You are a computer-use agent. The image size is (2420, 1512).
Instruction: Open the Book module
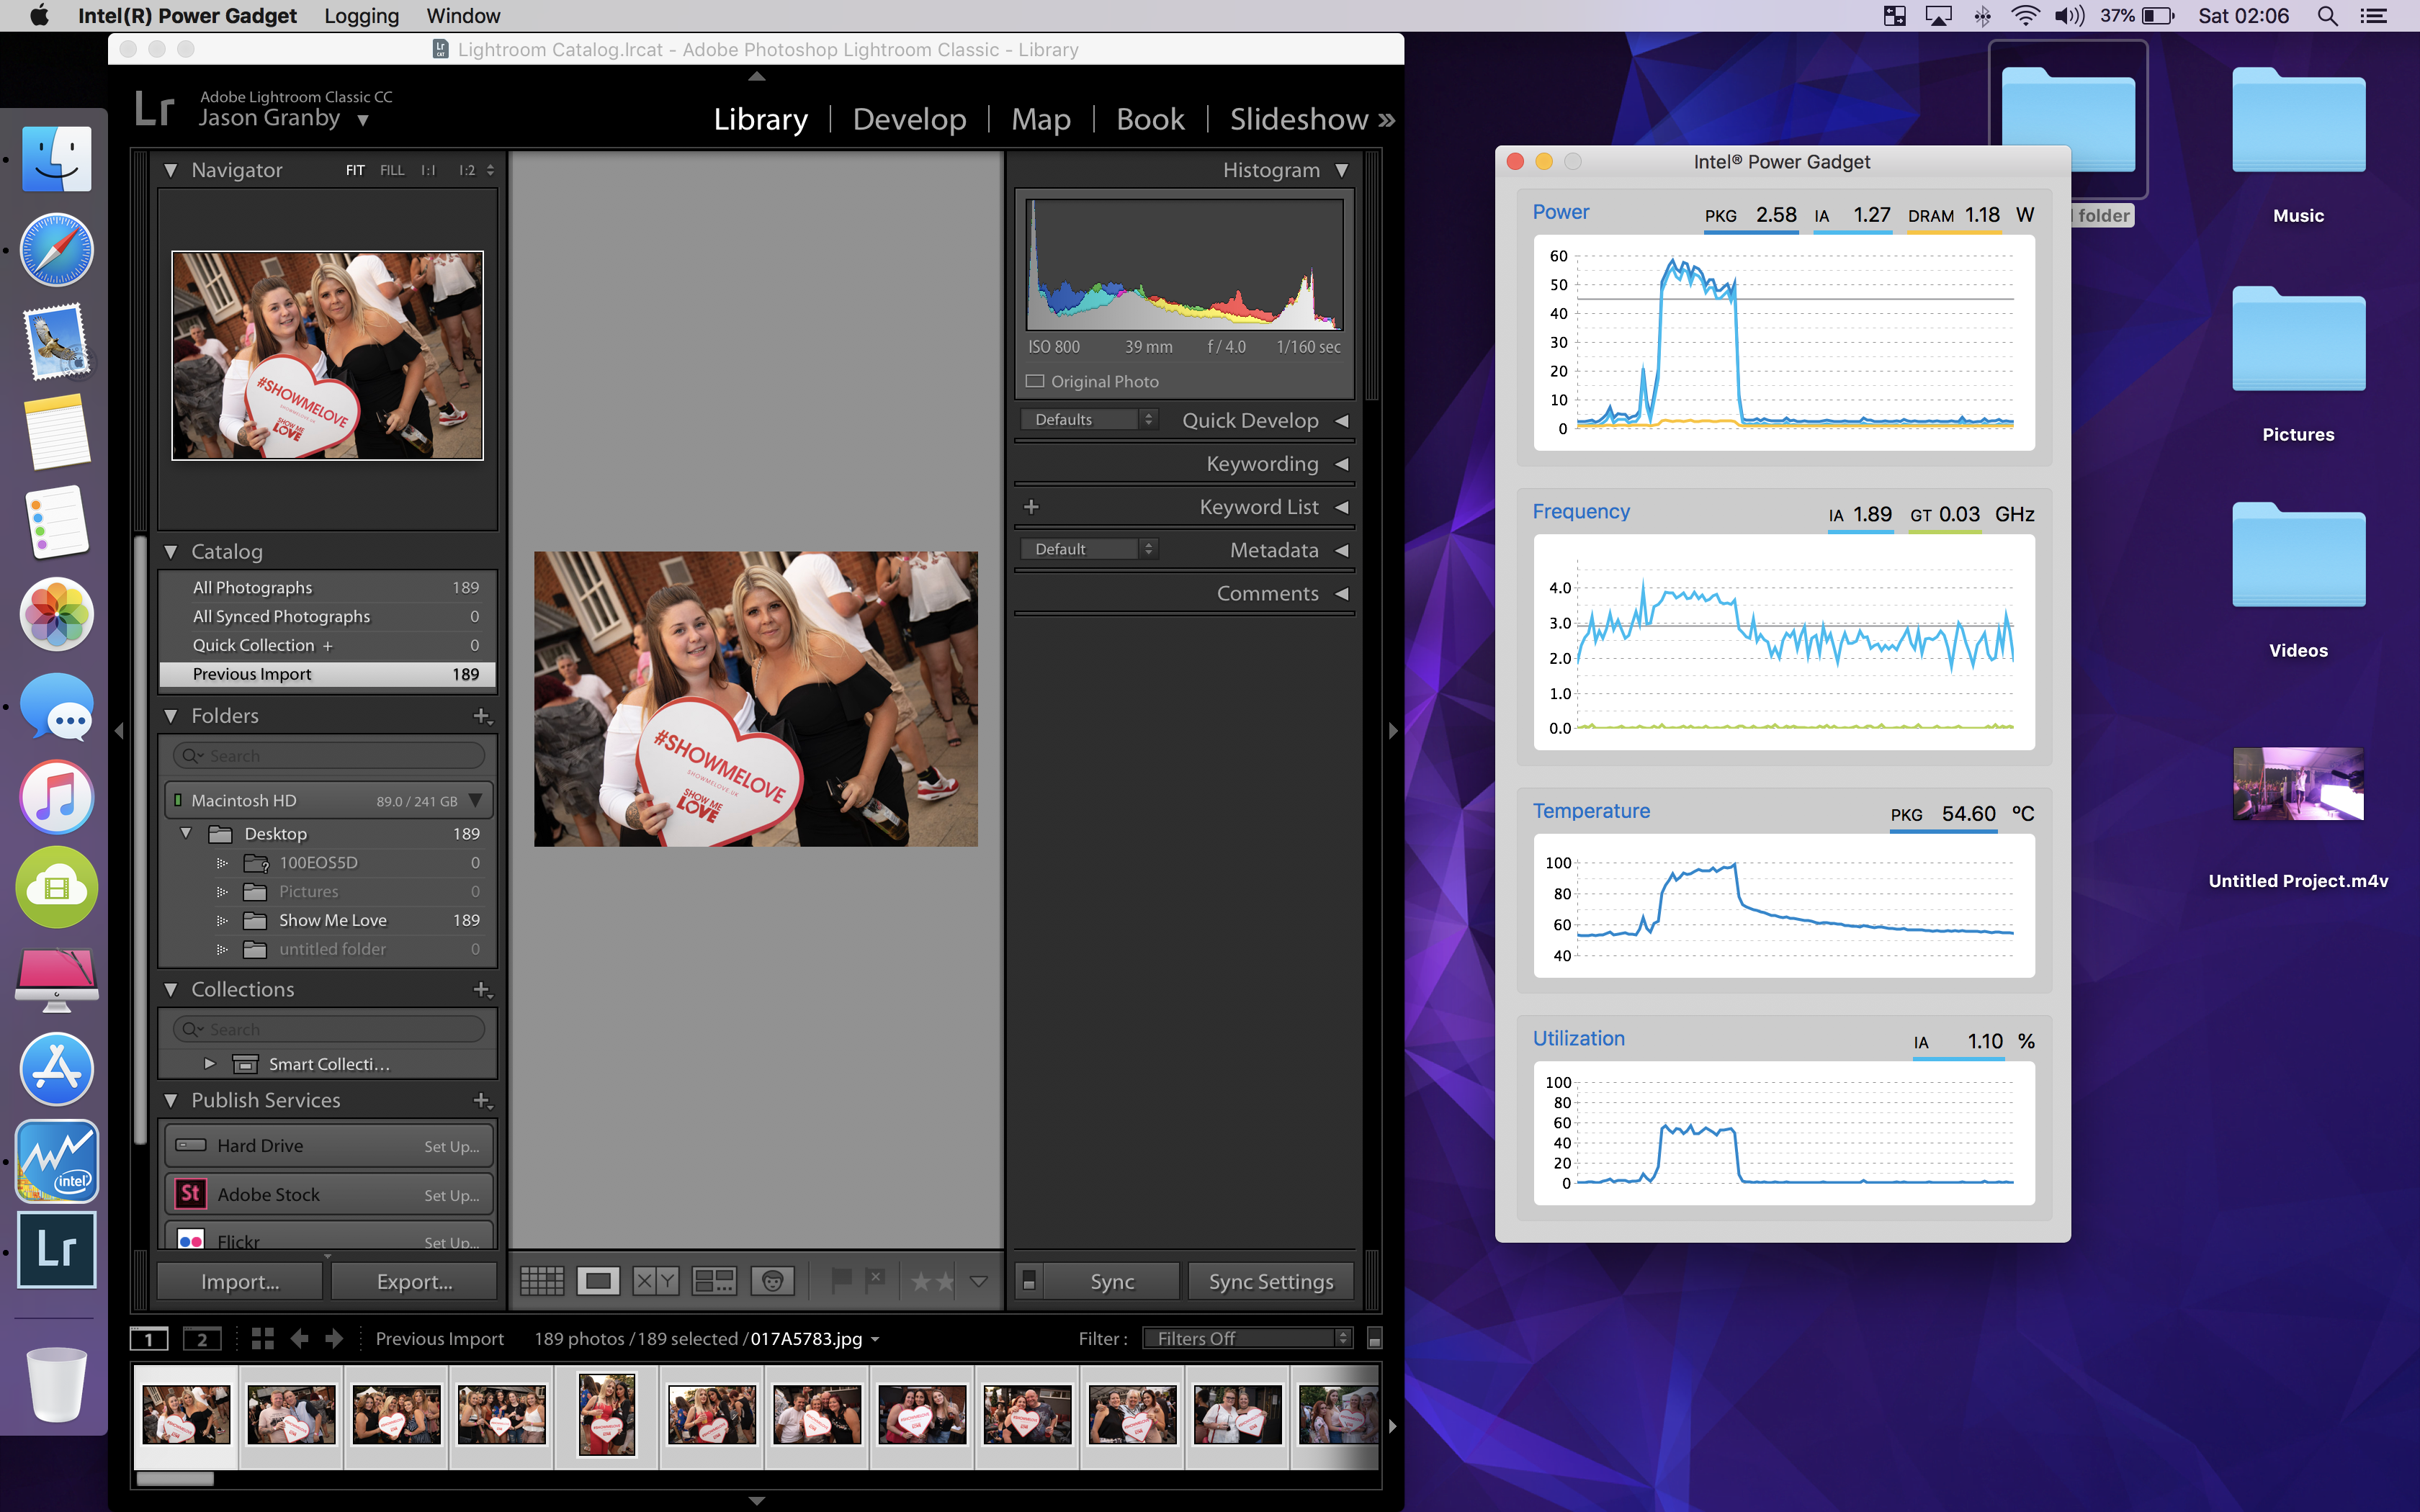pyautogui.click(x=1150, y=119)
